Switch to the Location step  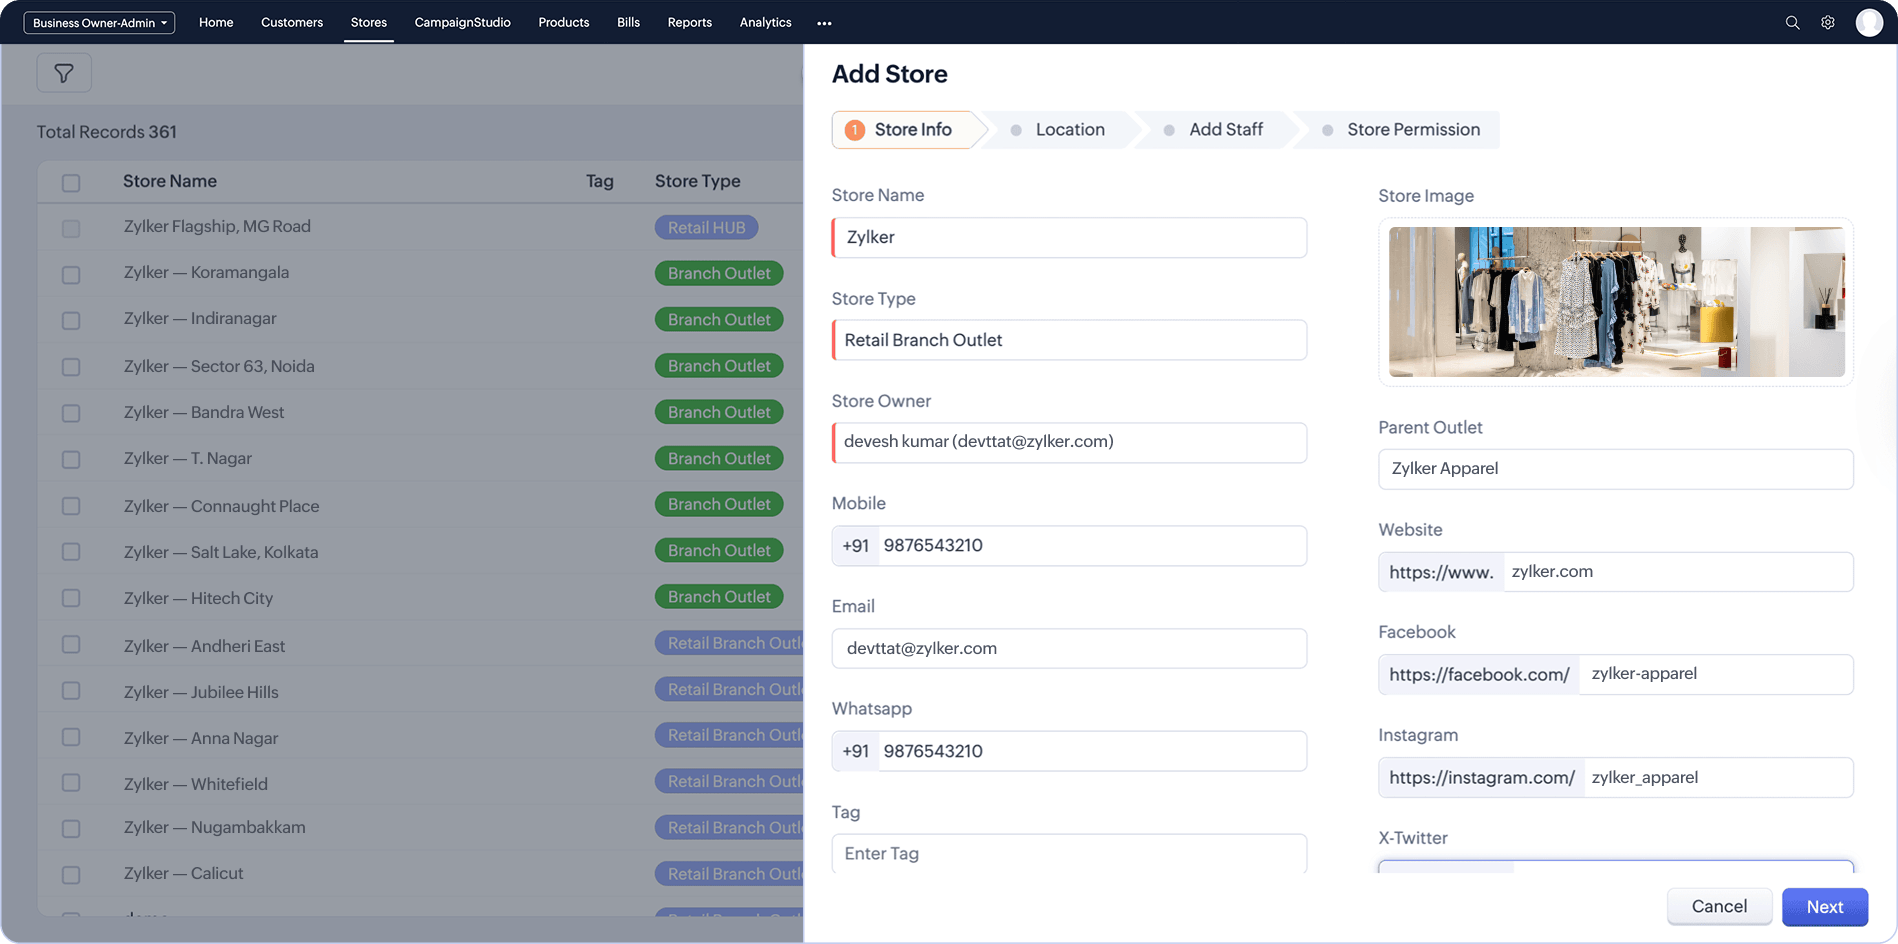coord(1070,130)
